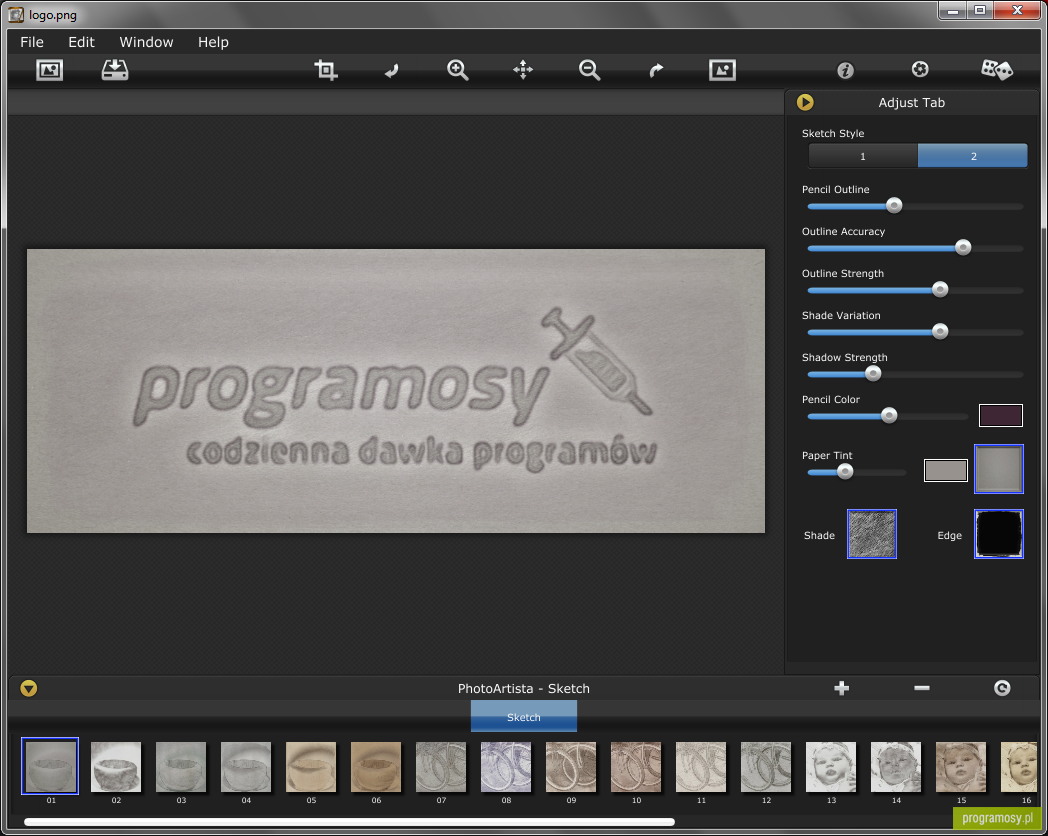Apply sketch preset 06
This screenshot has height=836, width=1048.
coord(376,767)
